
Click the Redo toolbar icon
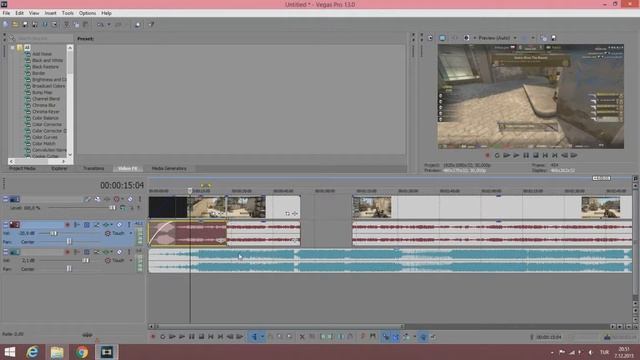pos(118,24)
